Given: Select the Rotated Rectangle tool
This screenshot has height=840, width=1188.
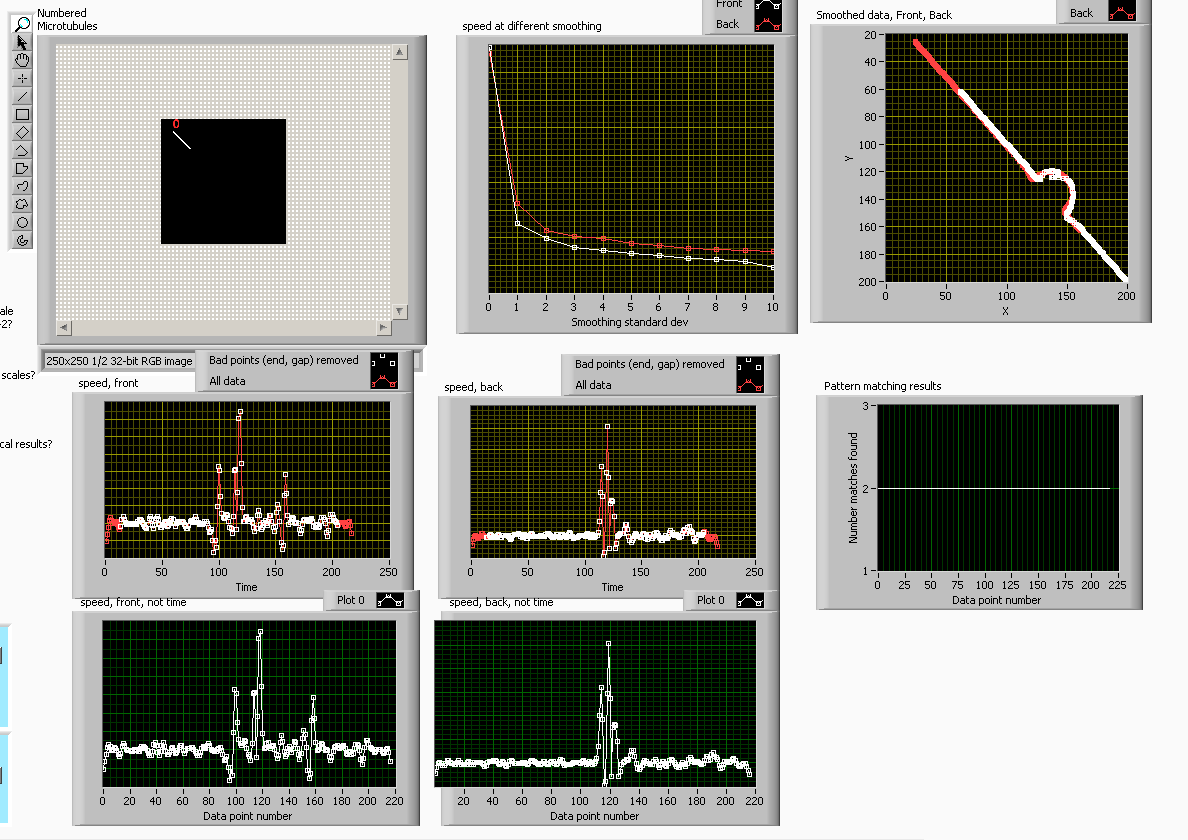Looking at the screenshot, I should coord(22,132).
